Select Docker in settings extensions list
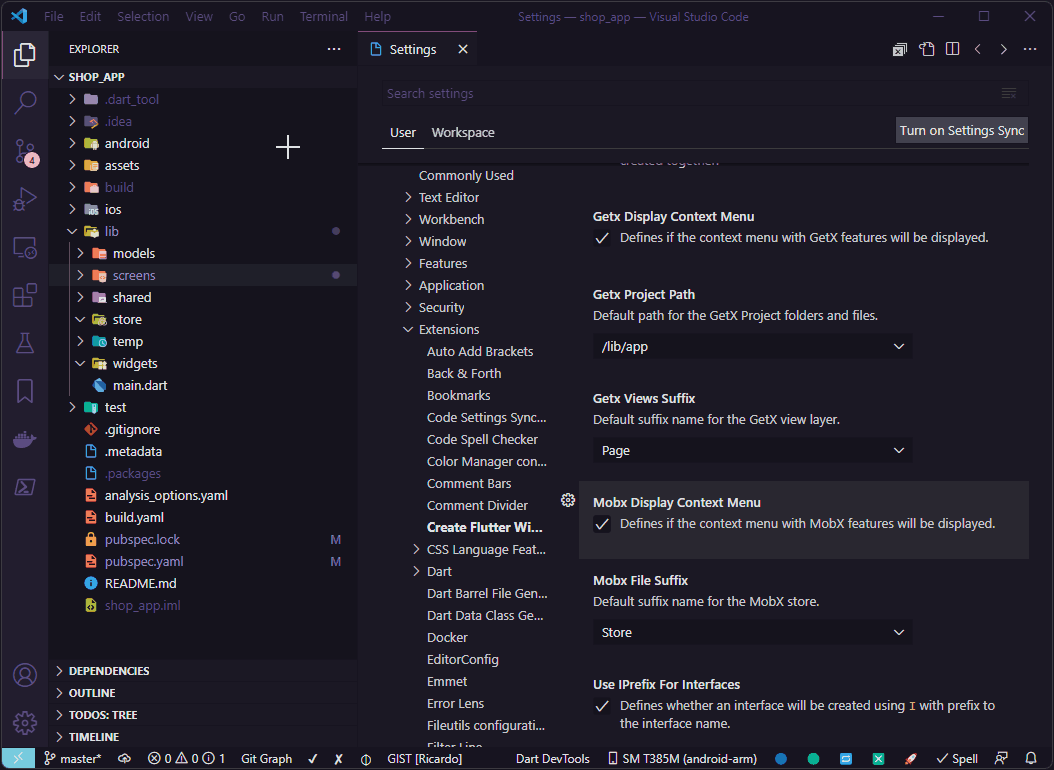Viewport: 1054px width, 770px height. [447, 638]
